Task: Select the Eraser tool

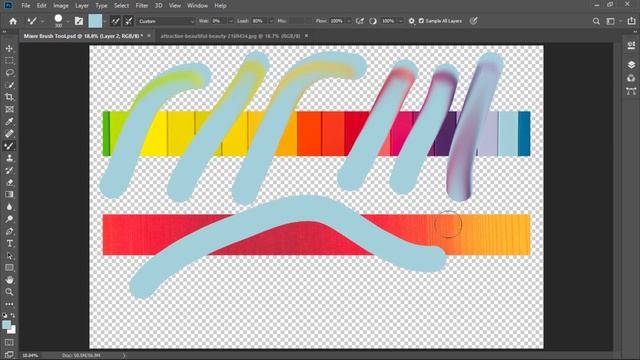Action: coord(9,182)
